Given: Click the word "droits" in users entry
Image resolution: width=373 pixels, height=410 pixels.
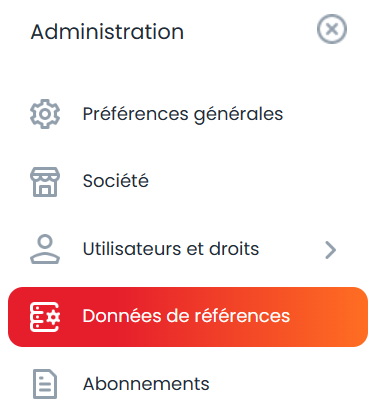Looking at the screenshot, I should (x=234, y=249).
